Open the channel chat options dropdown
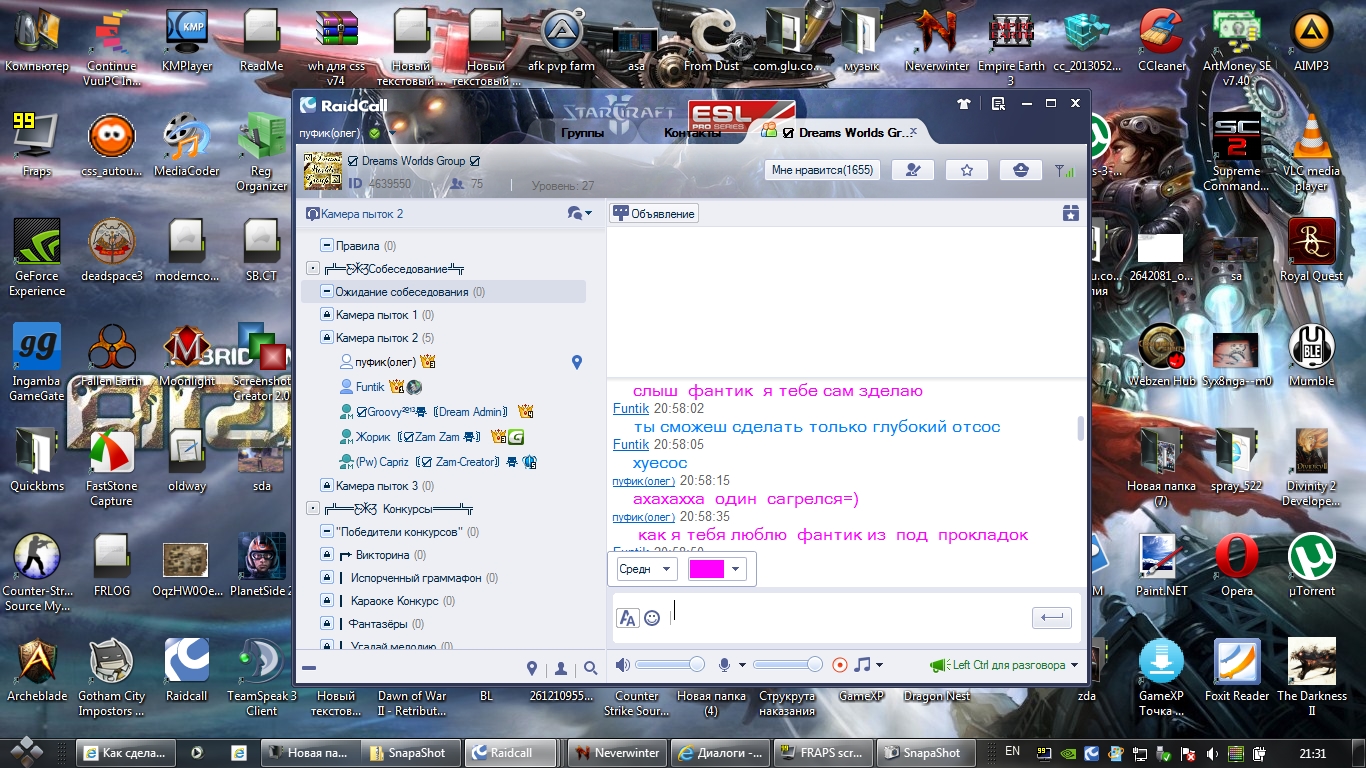The width and height of the screenshot is (1366, 768). coord(580,213)
